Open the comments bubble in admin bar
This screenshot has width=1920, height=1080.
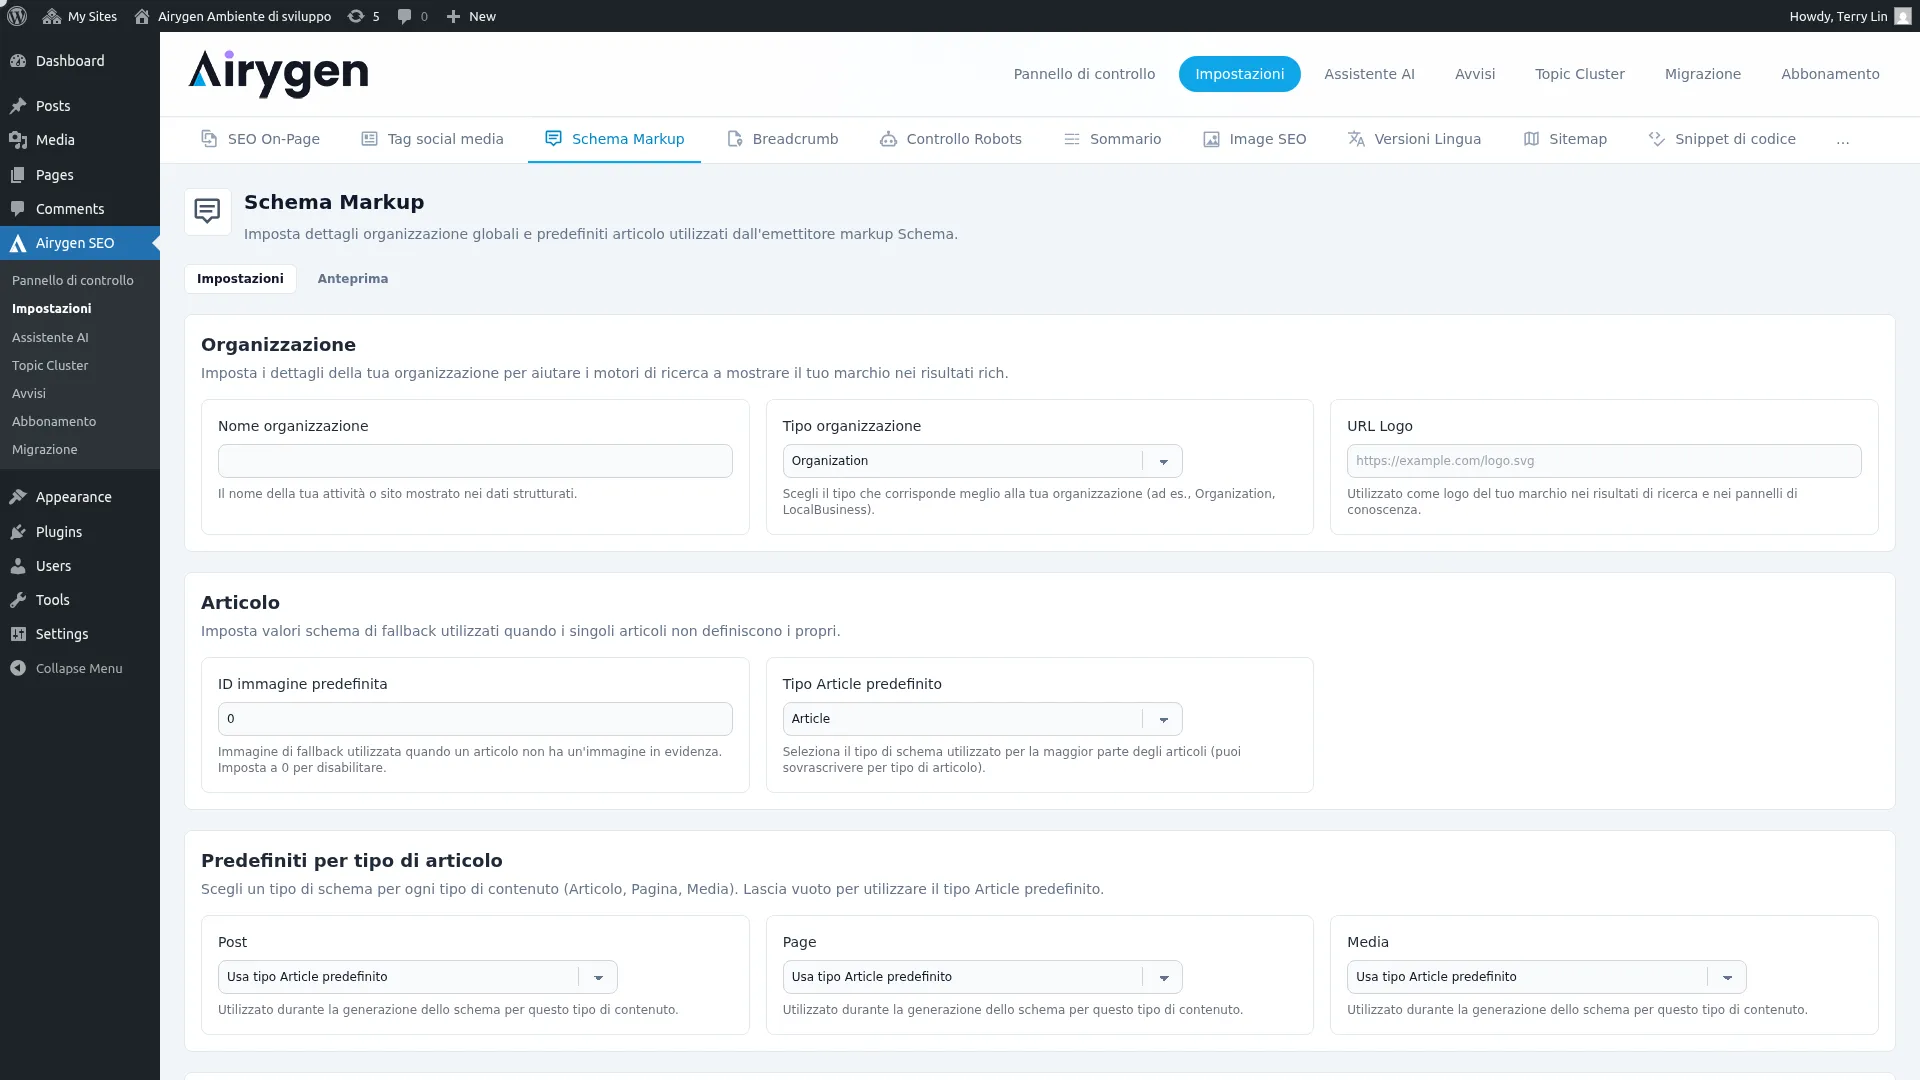[404, 16]
